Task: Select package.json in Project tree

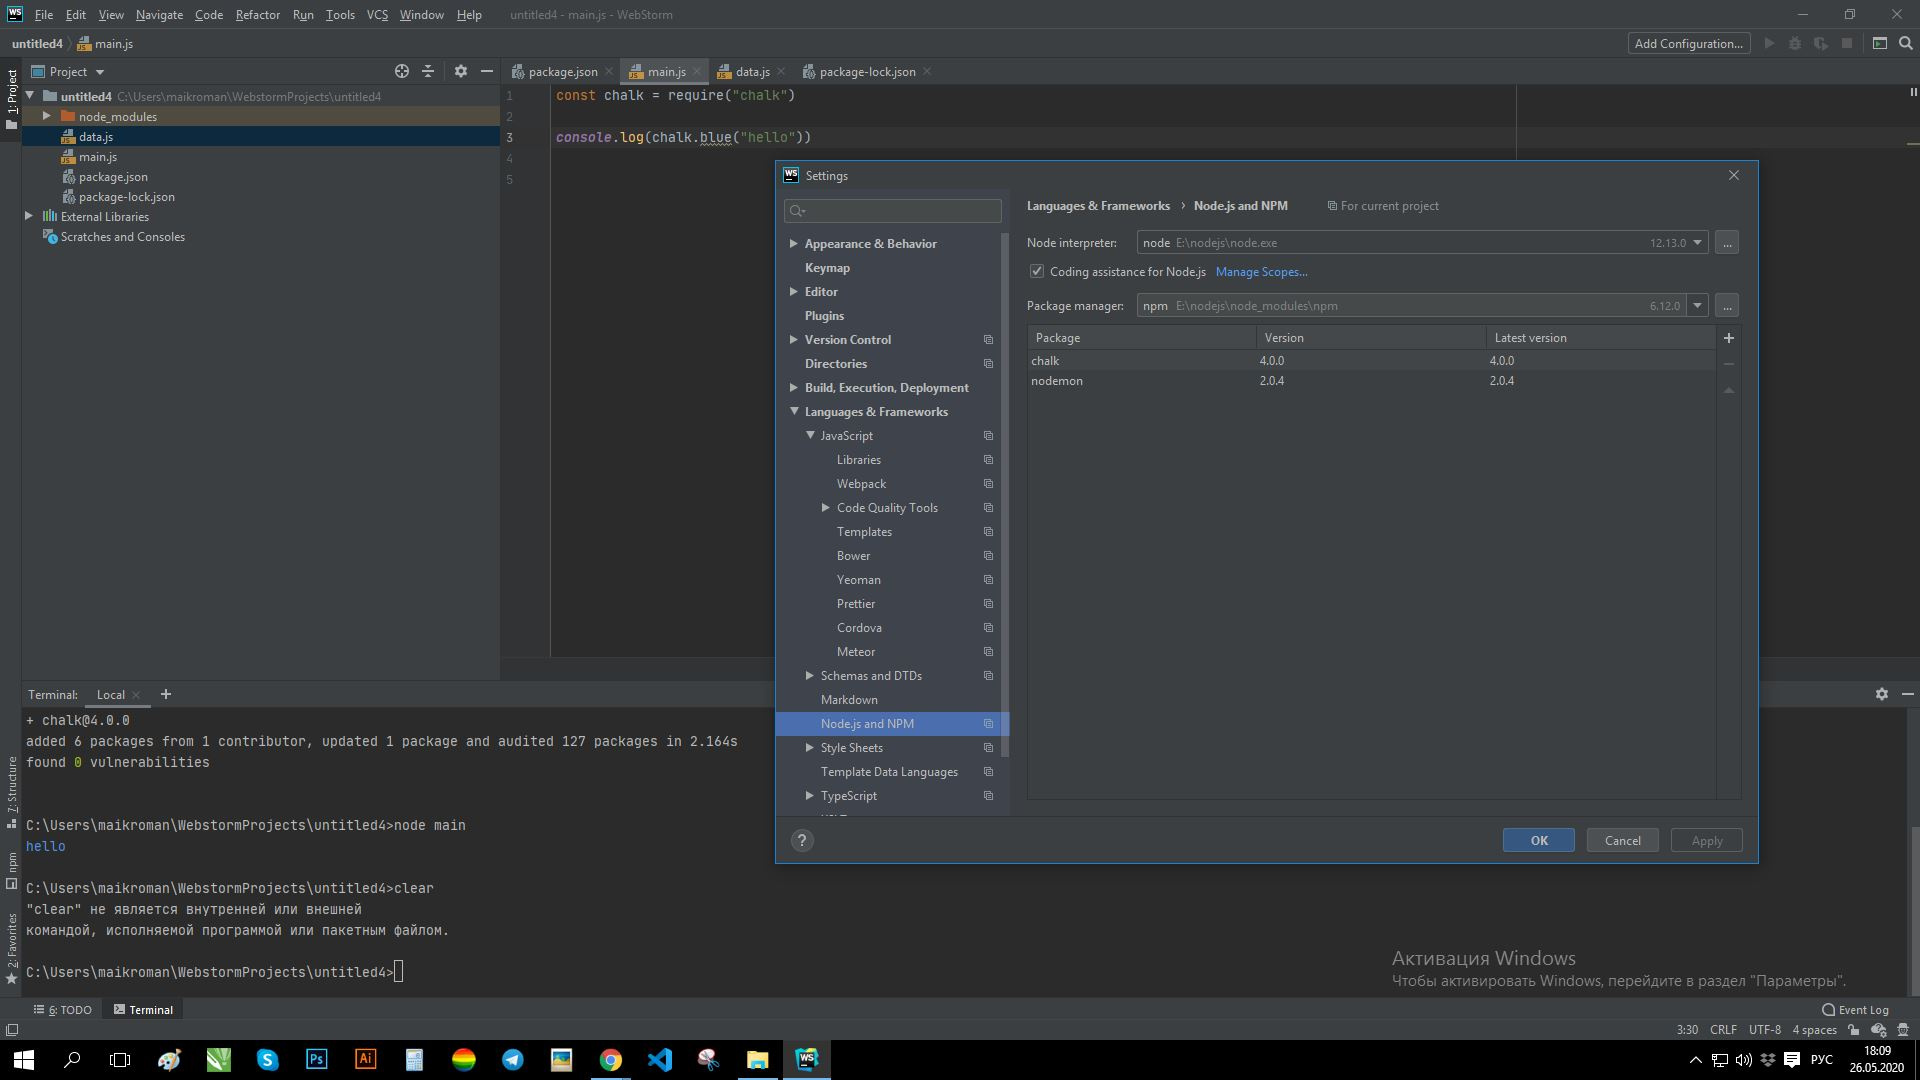Action: click(112, 177)
